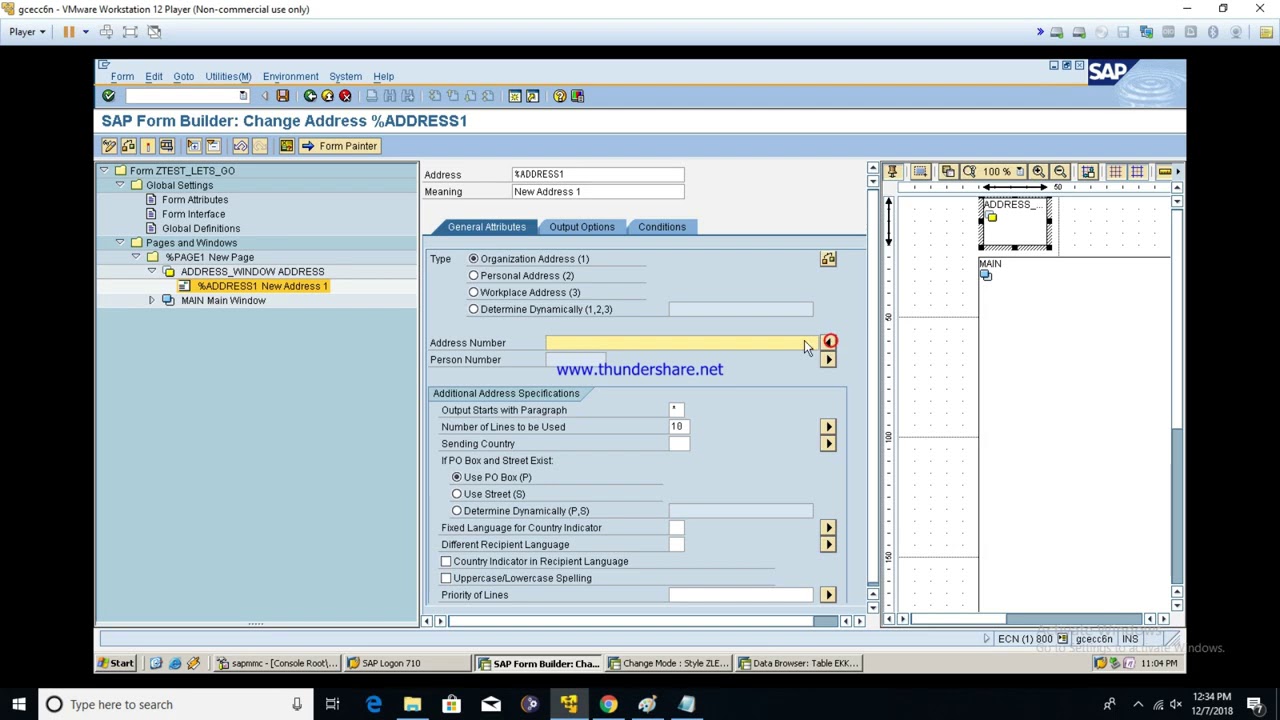Open the 100 % zoom dropdown

coord(1019,172)
